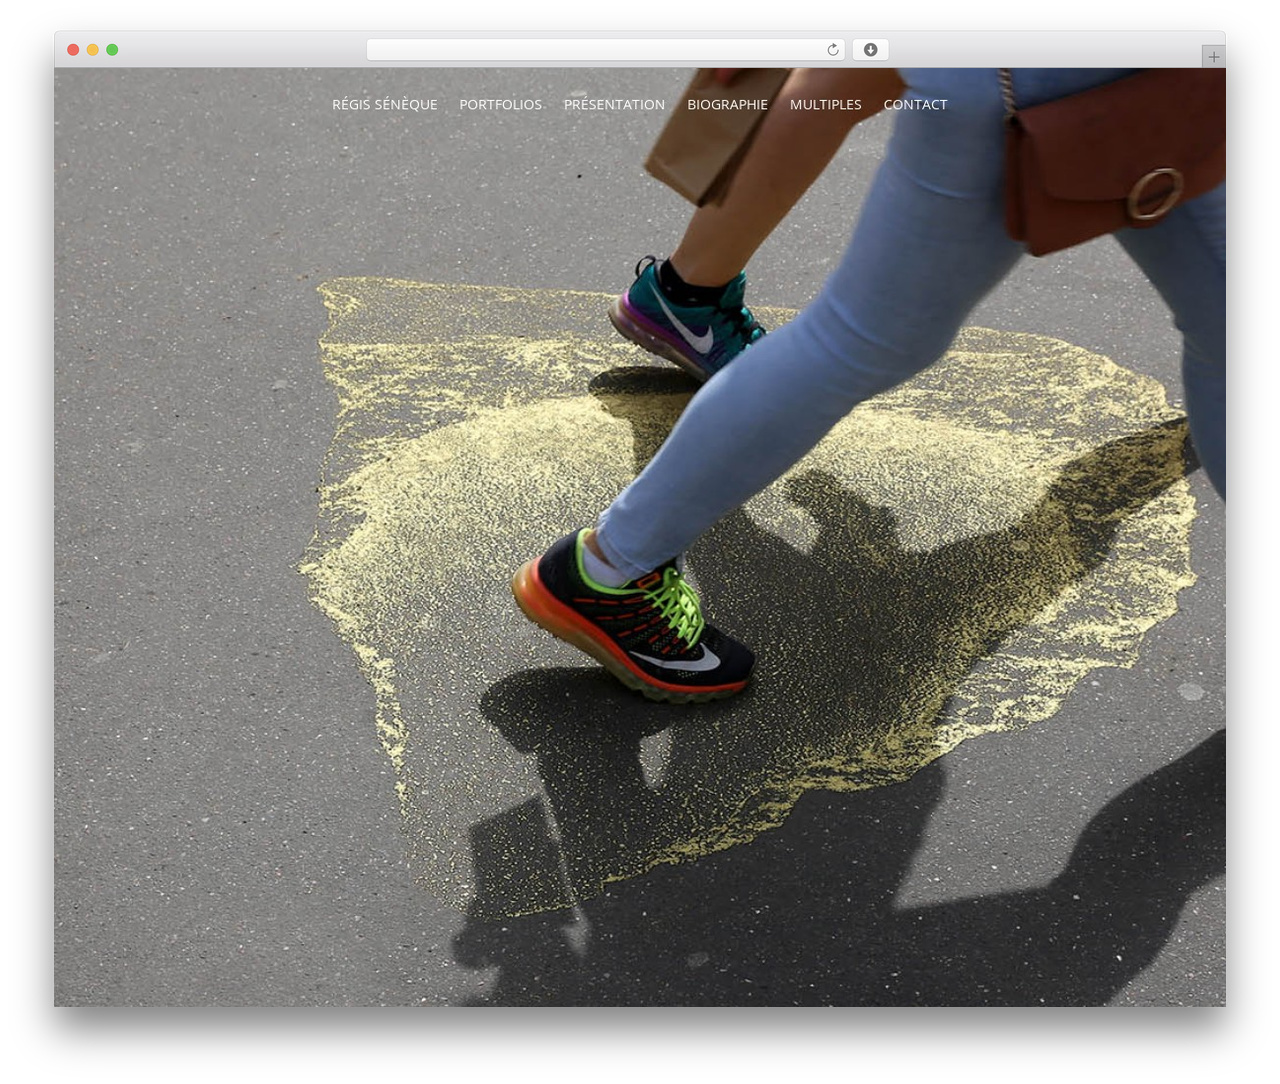
Task: Minimize the window with yellow button
Action: pyautogui.click(x=92, y=50)
